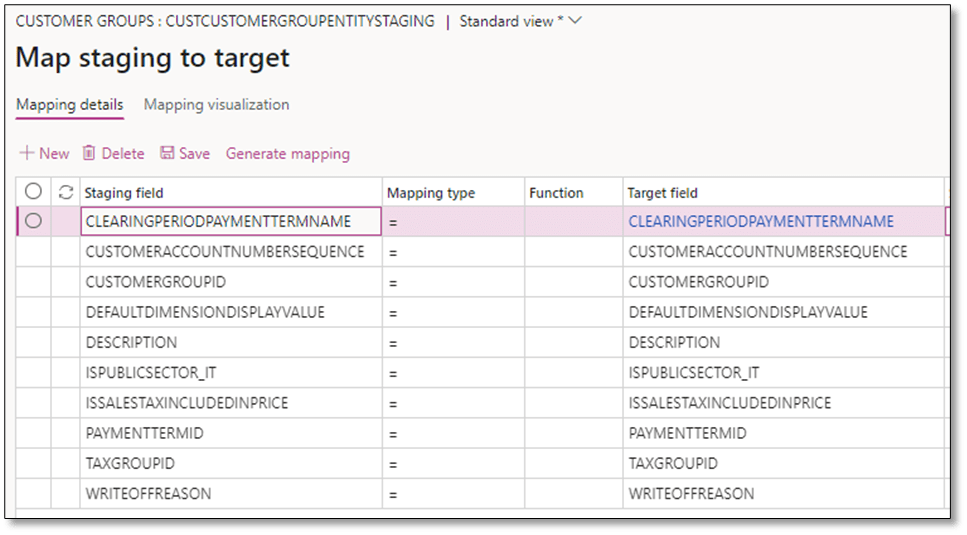
Task: Select the CLEARINGPERIODPAYMENTTERMNAME row radio button
Action: point(33,222)
